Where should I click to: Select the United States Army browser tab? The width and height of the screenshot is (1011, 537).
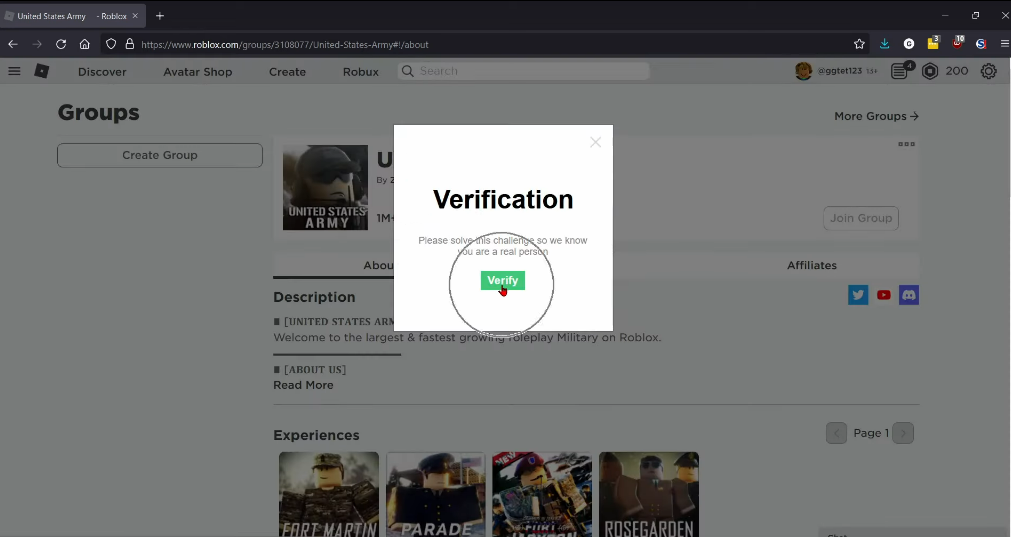pos(72,15)
